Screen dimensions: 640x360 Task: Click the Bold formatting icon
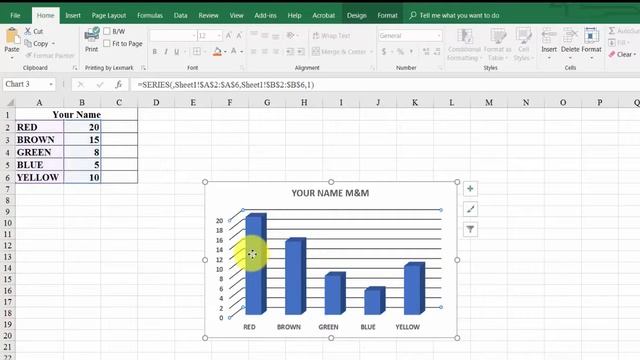click(155, 52)
